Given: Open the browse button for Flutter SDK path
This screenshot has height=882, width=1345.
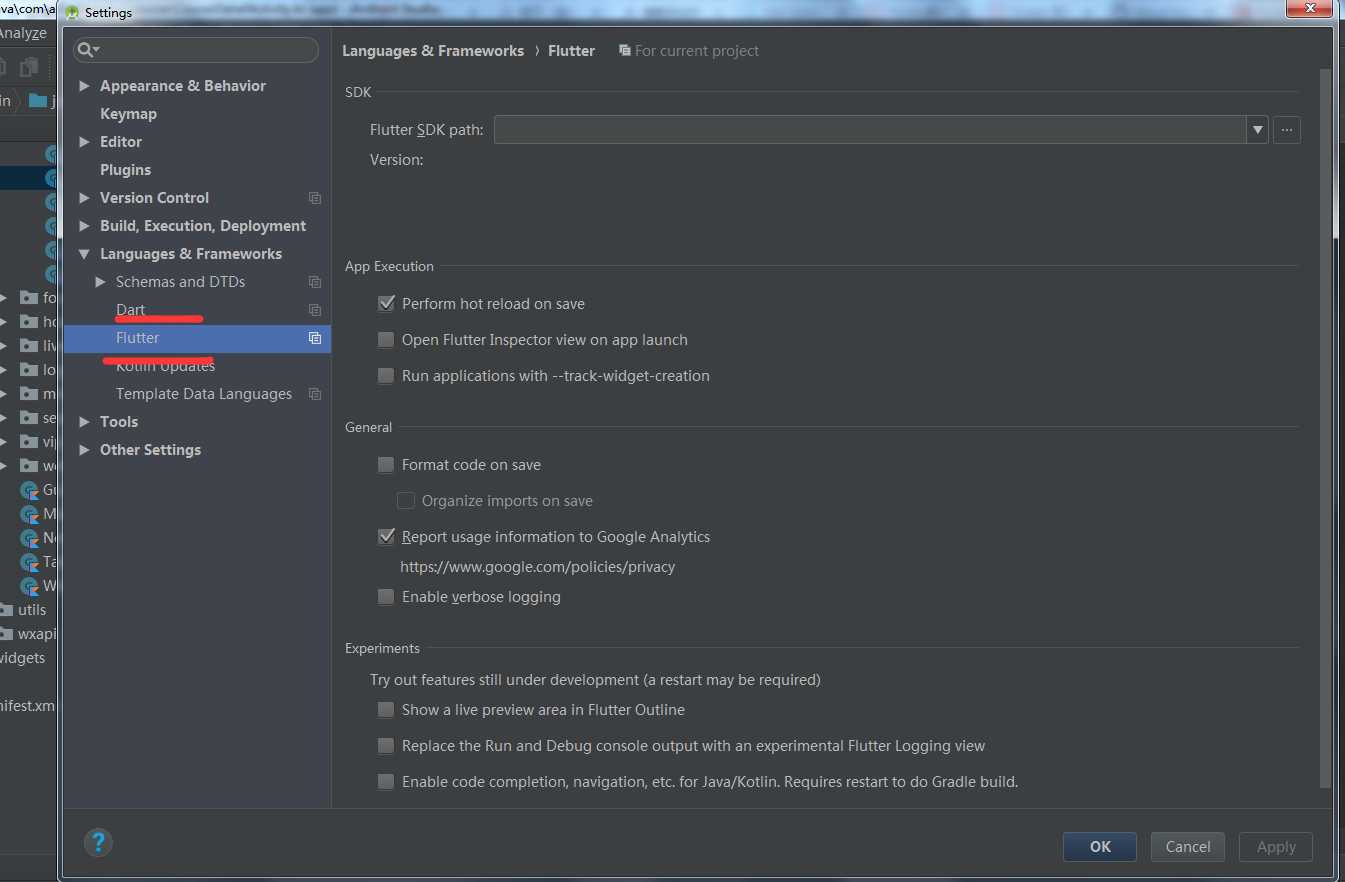Looking at the screenshot, I should click(x=1287, y=130).
